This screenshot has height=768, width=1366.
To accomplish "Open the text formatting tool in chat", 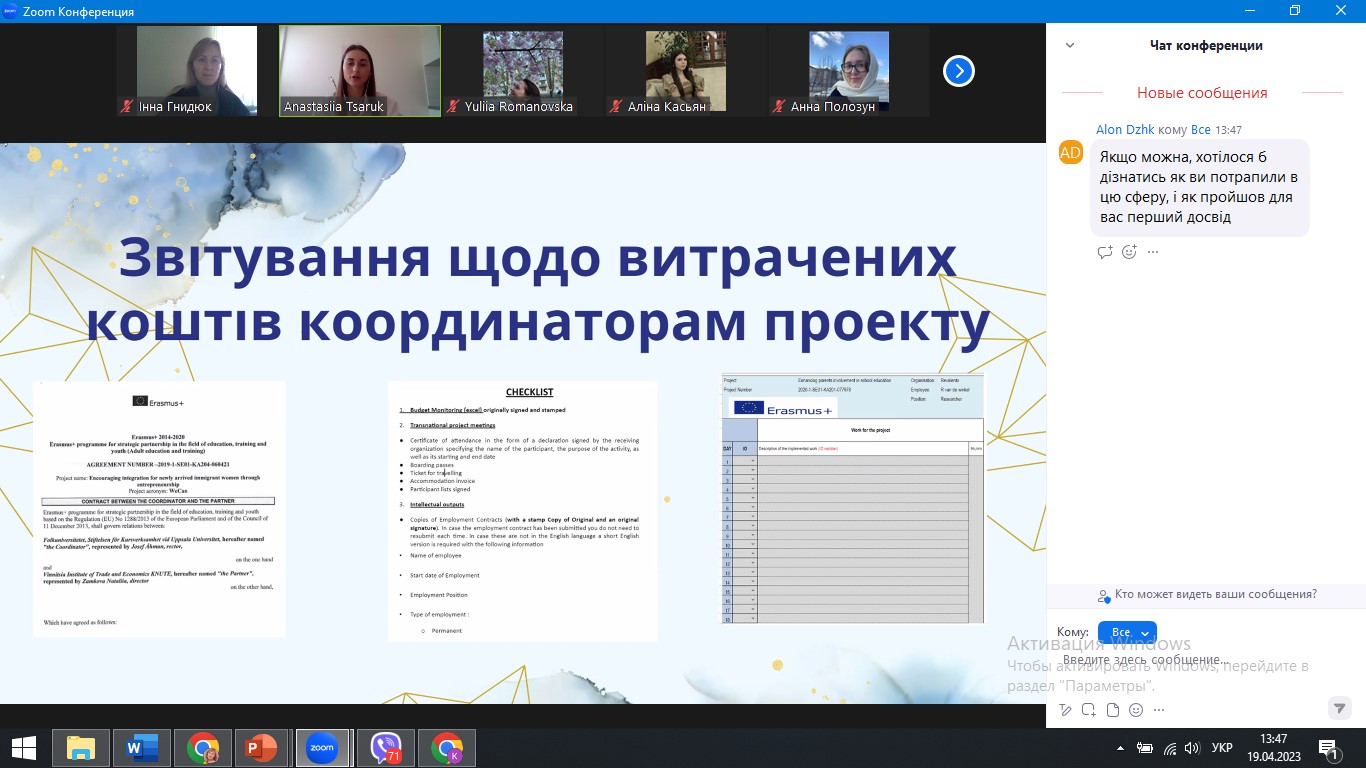I will pyautogui.click(x=1065, y=710).
